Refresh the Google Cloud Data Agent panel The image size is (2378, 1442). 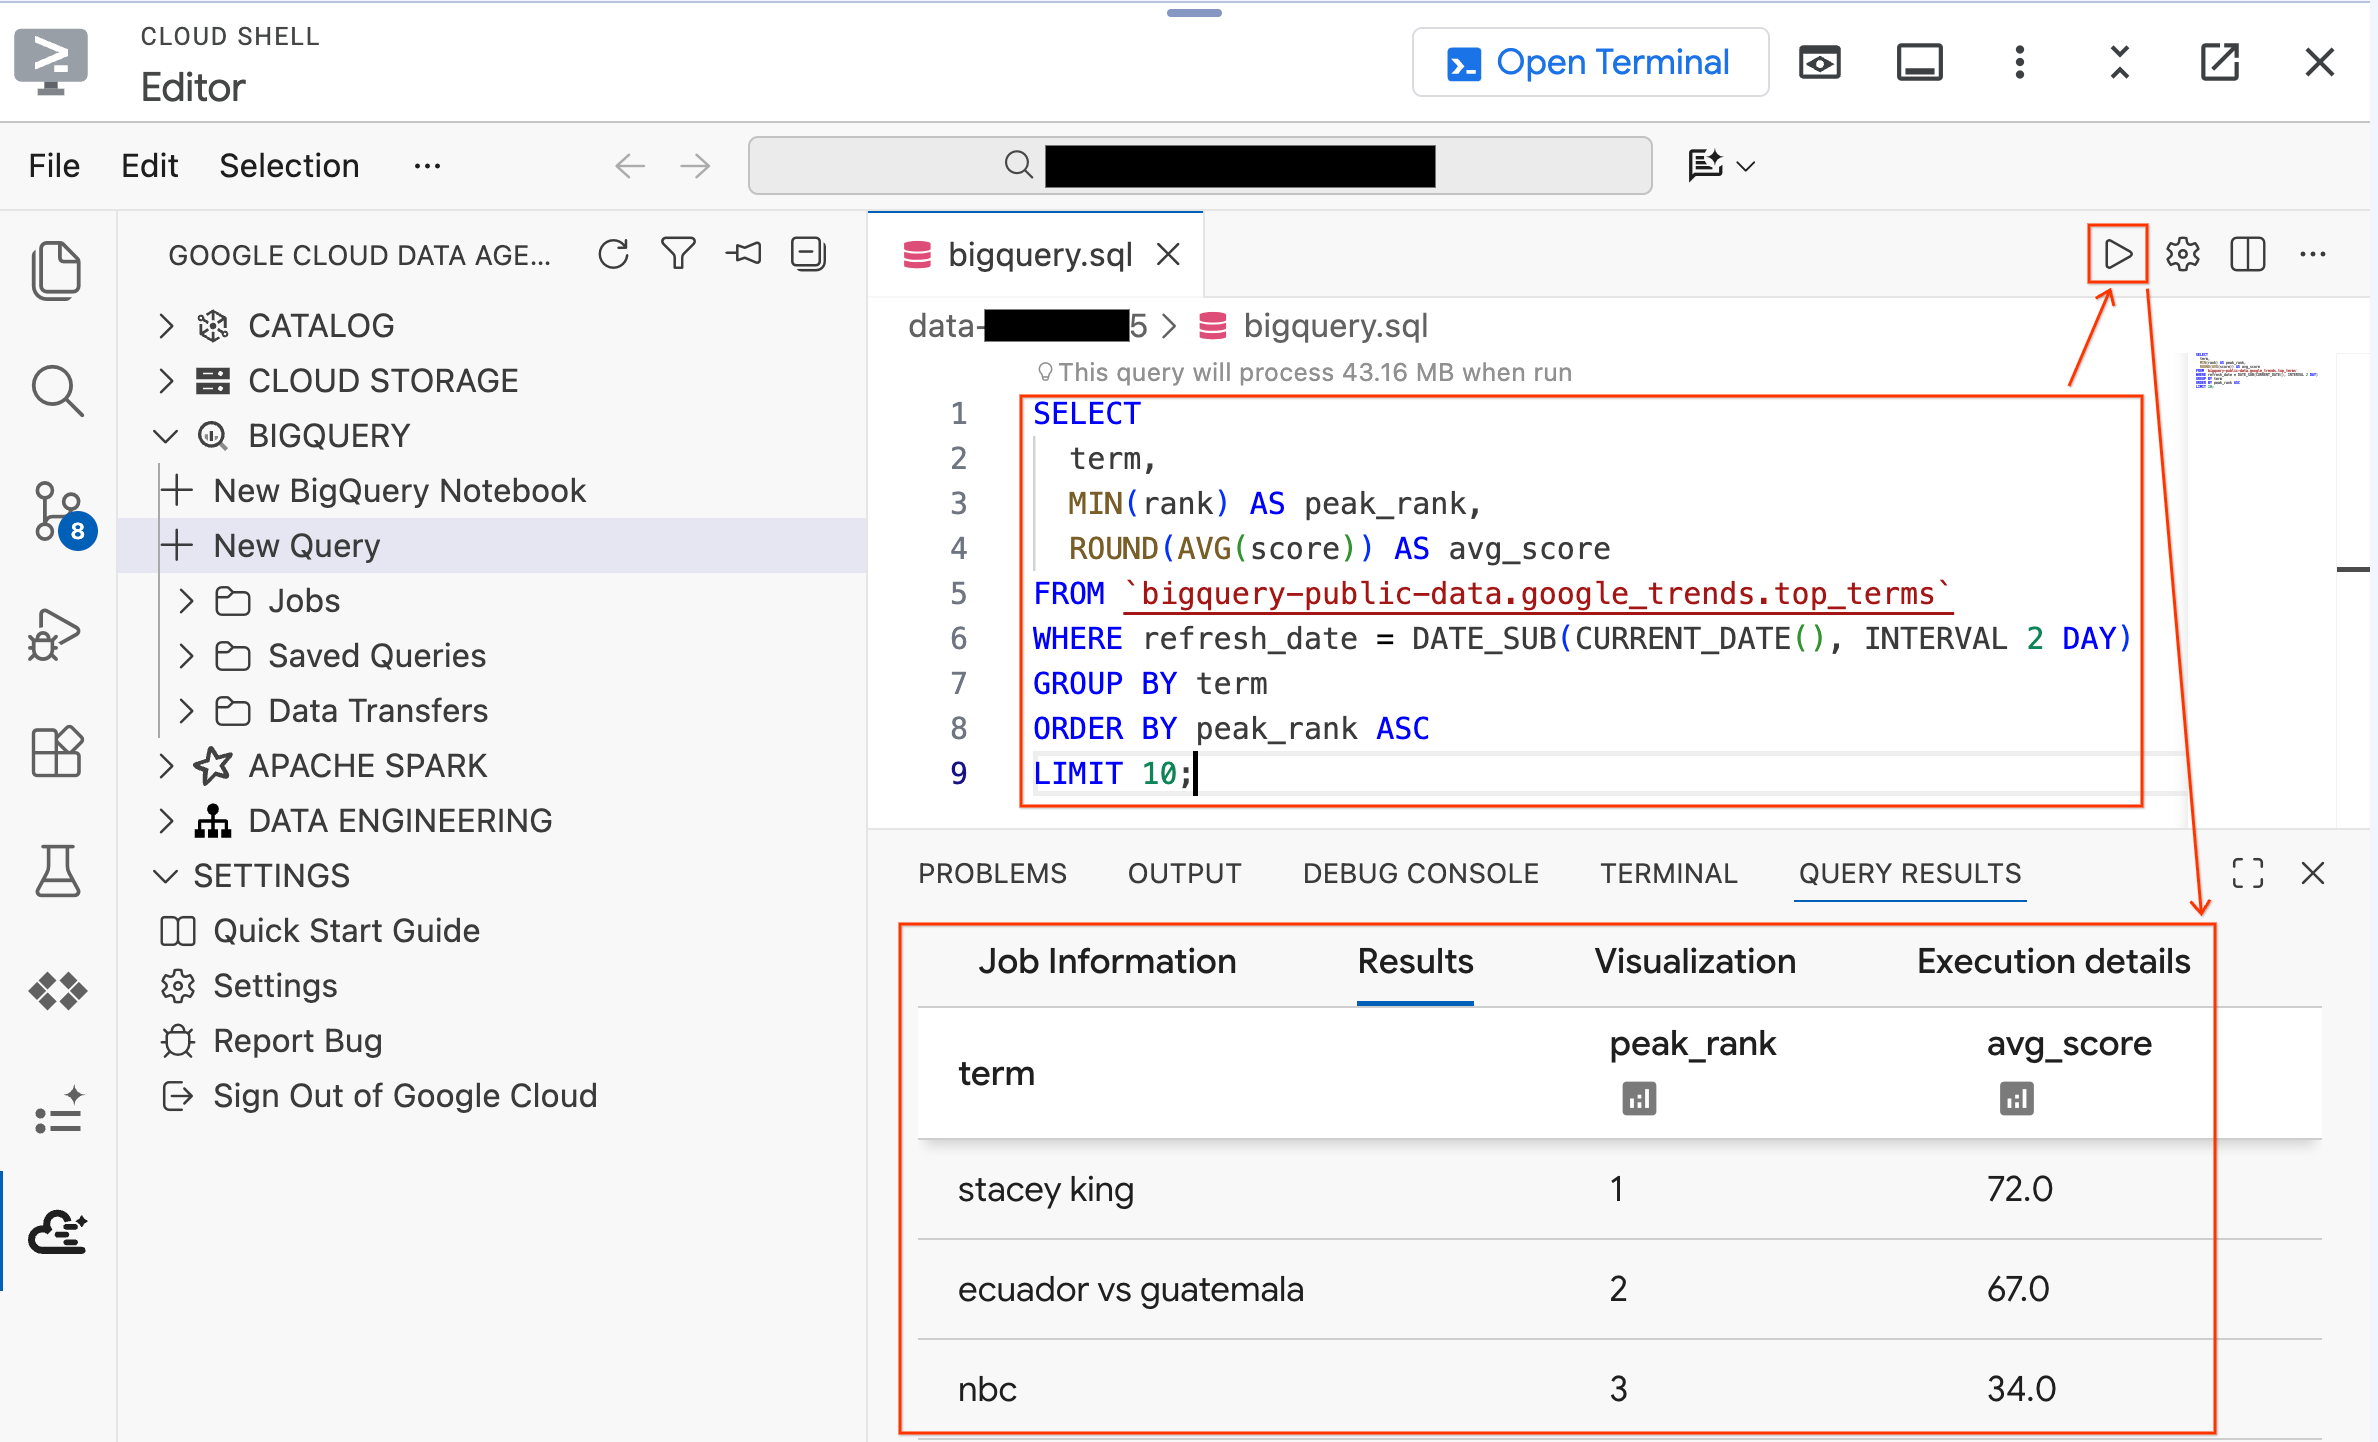[613, 254]
